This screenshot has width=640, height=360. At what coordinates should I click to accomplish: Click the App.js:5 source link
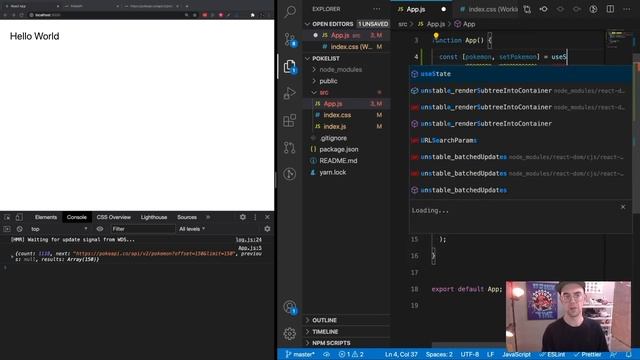pos(250,248)
